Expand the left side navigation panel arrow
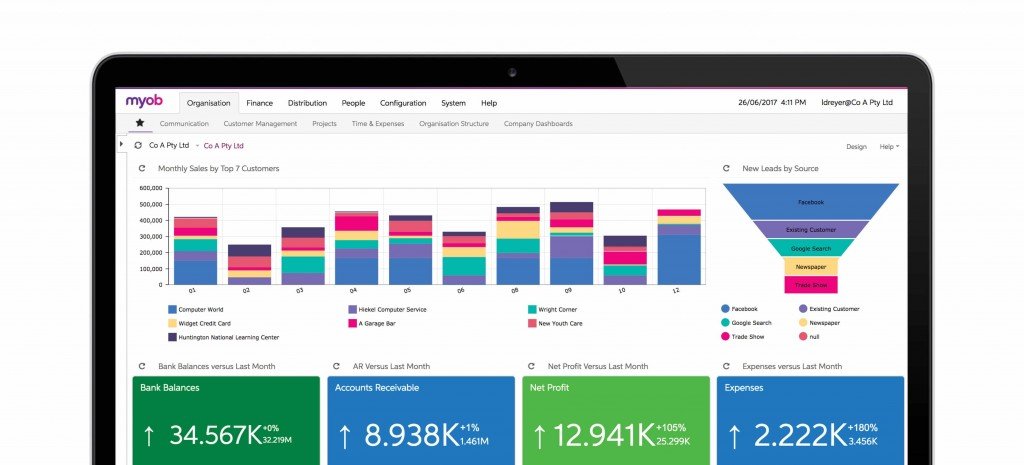 [x=122, y=146]
